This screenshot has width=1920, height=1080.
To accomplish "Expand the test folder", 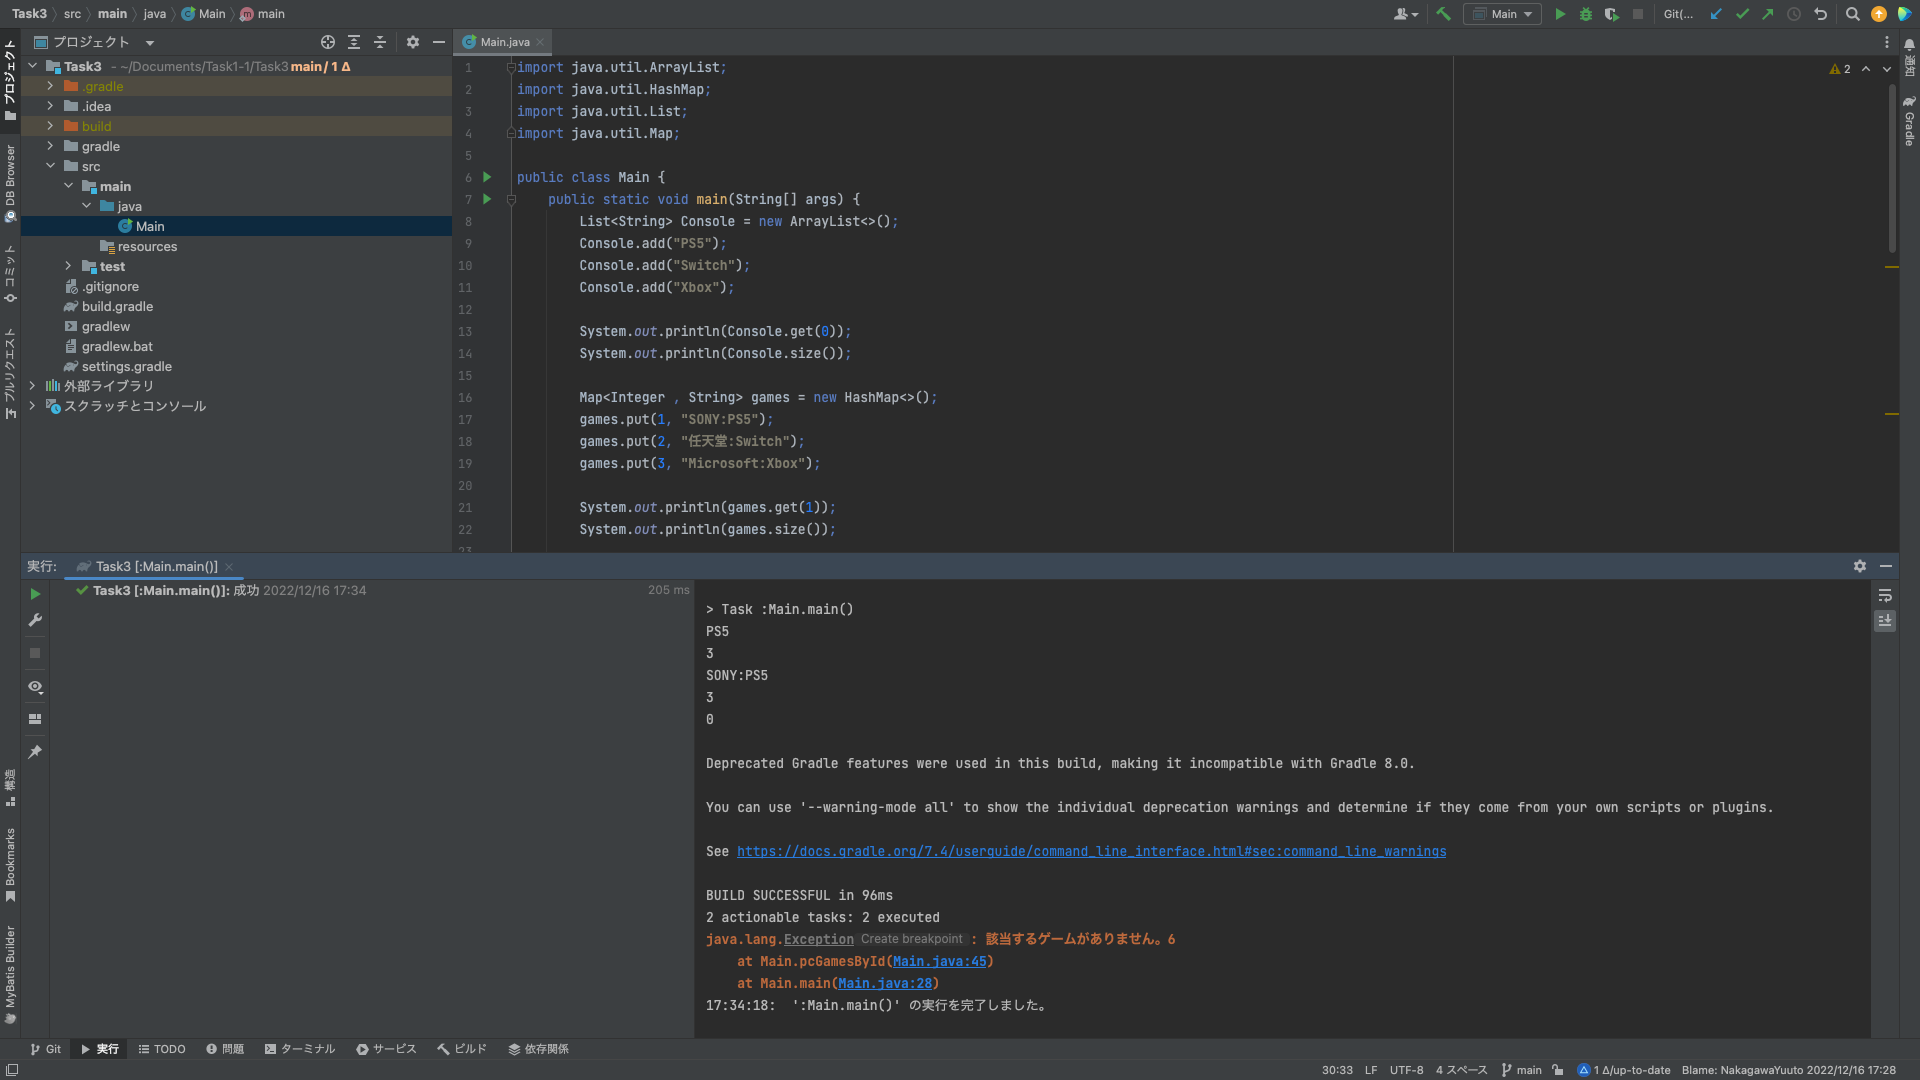I will [x=68, y=266].
